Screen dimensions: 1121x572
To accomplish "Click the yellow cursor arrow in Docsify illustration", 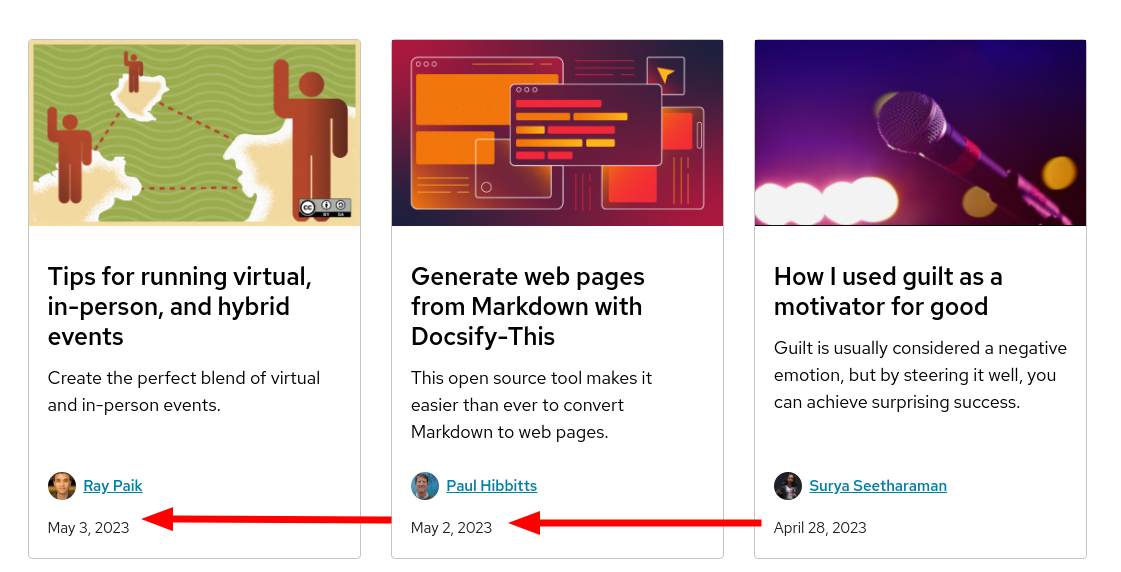I will (666, 75).
